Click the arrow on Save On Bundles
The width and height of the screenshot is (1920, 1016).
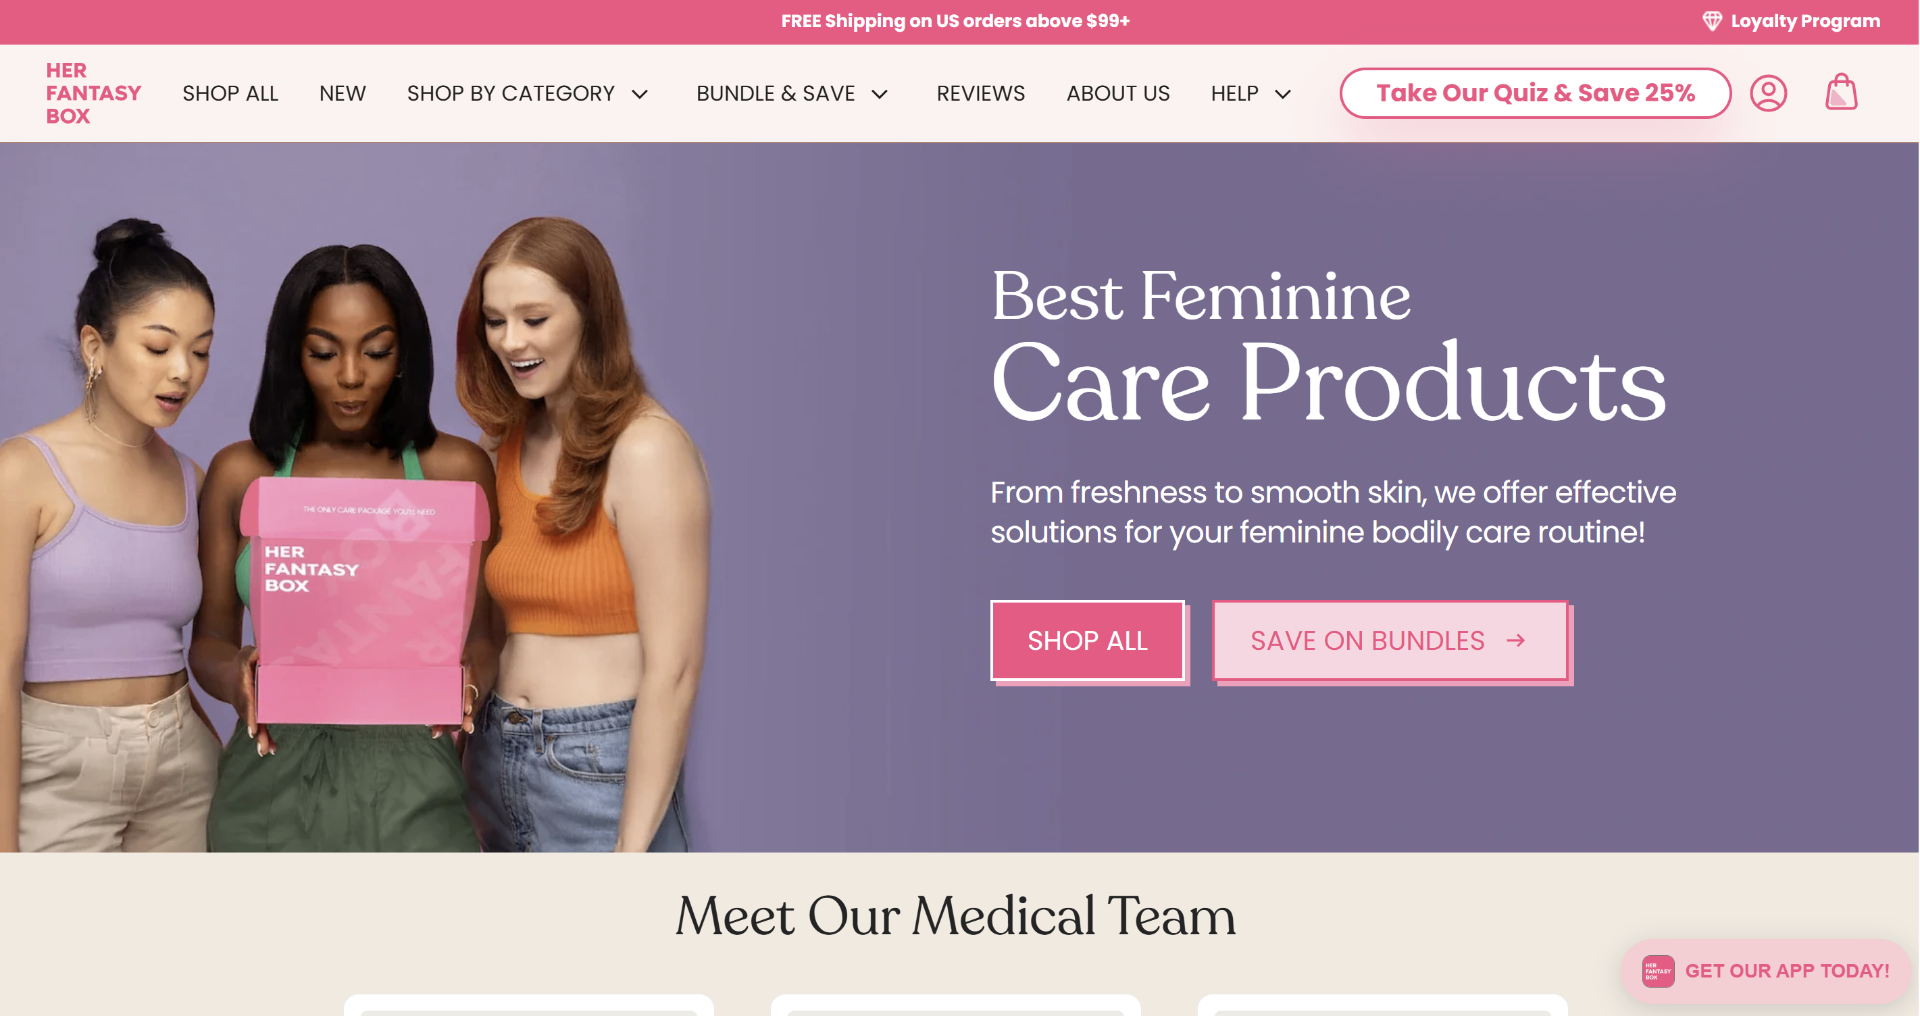pos(1516,640)
